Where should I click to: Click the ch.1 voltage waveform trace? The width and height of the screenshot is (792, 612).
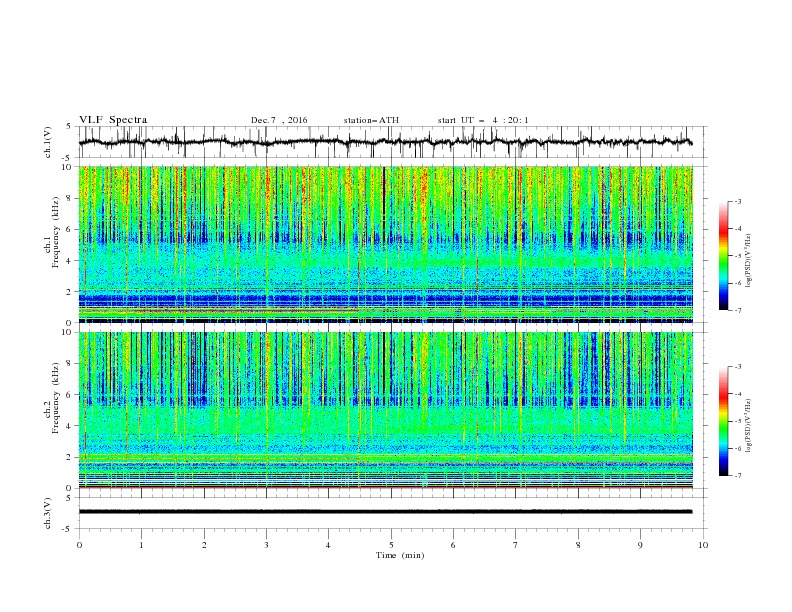386,142
